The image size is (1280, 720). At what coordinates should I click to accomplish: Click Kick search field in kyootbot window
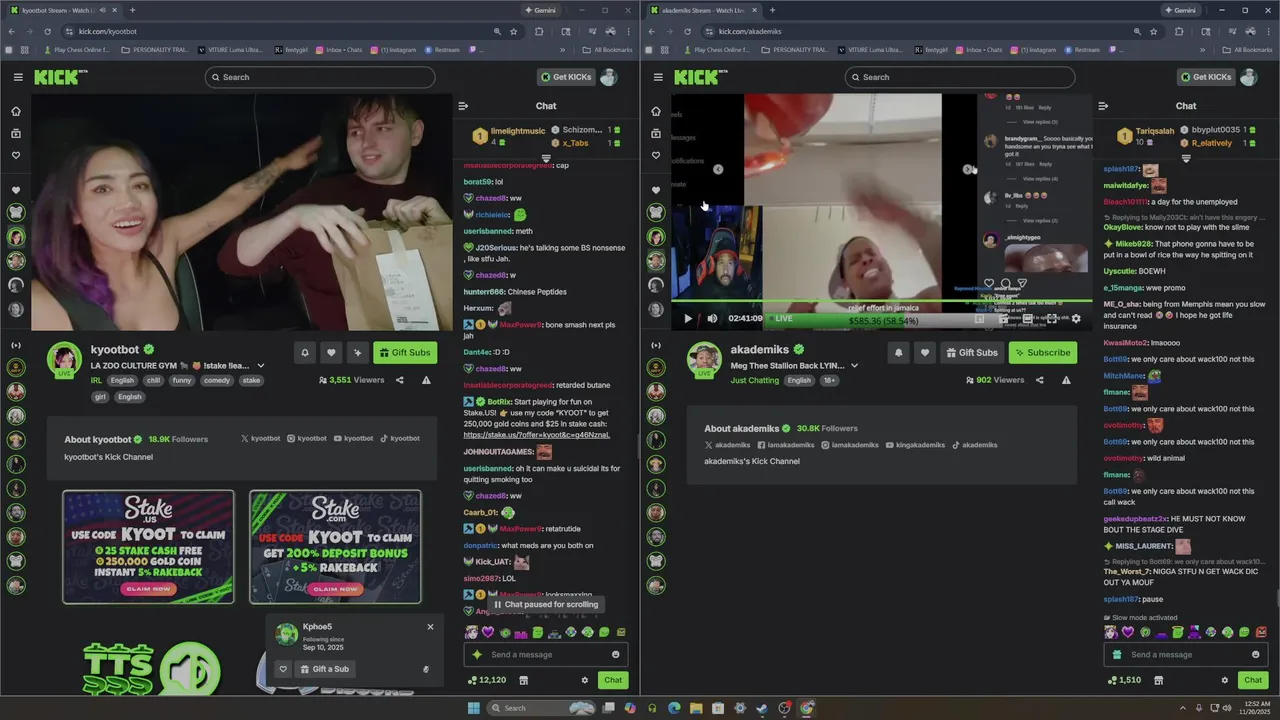point(320,77)
